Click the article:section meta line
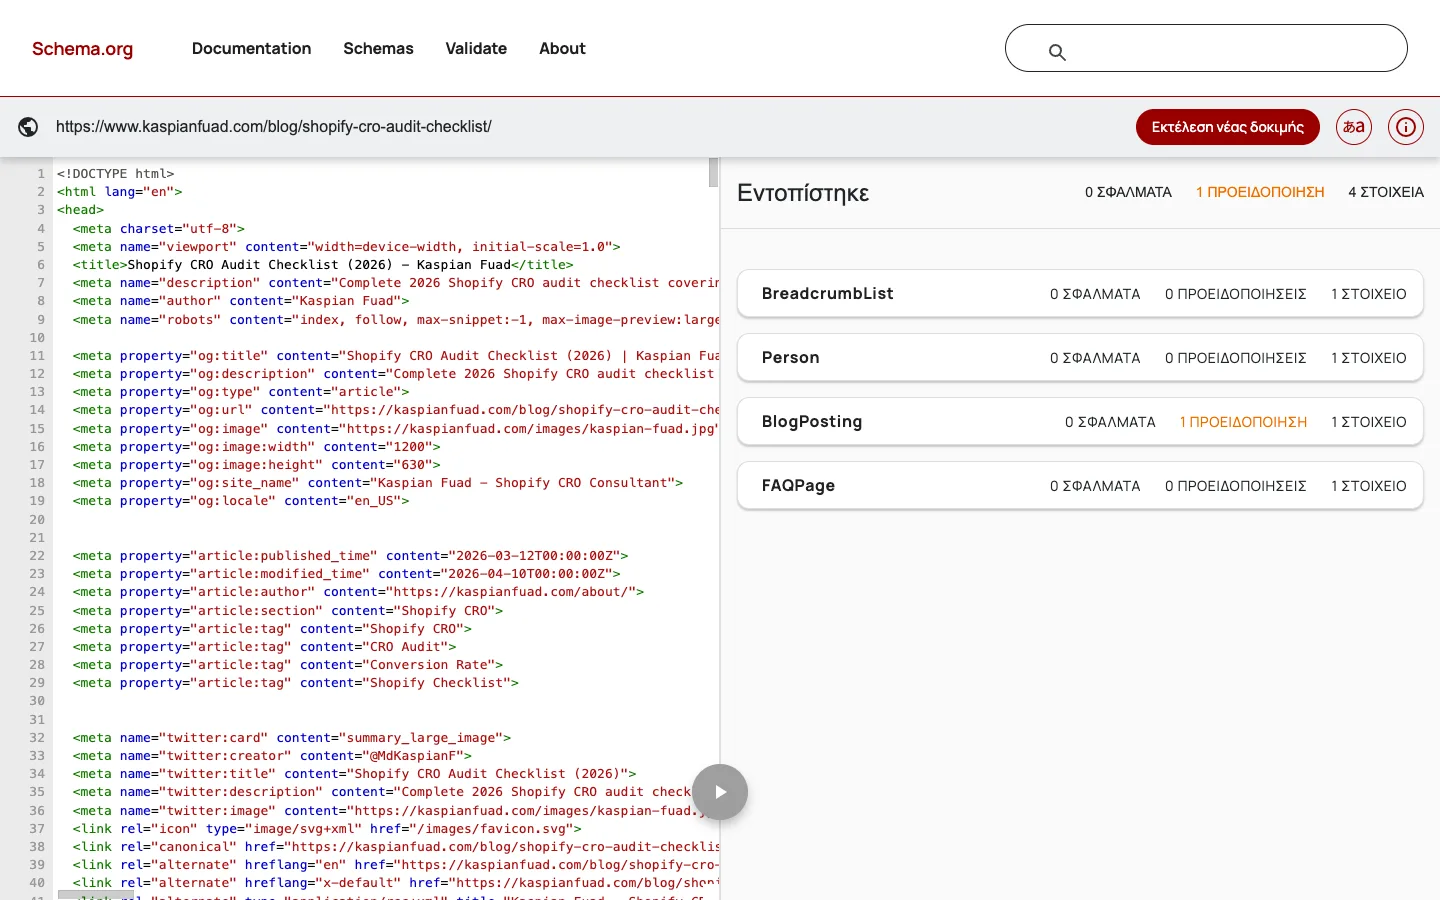Image resolution: width=1440 pixels, height=900 pixels. [x=288, y=611]
